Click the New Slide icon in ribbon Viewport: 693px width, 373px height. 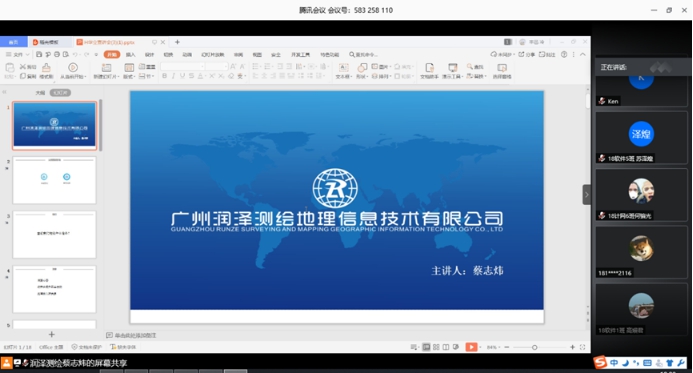coord(107,68)
